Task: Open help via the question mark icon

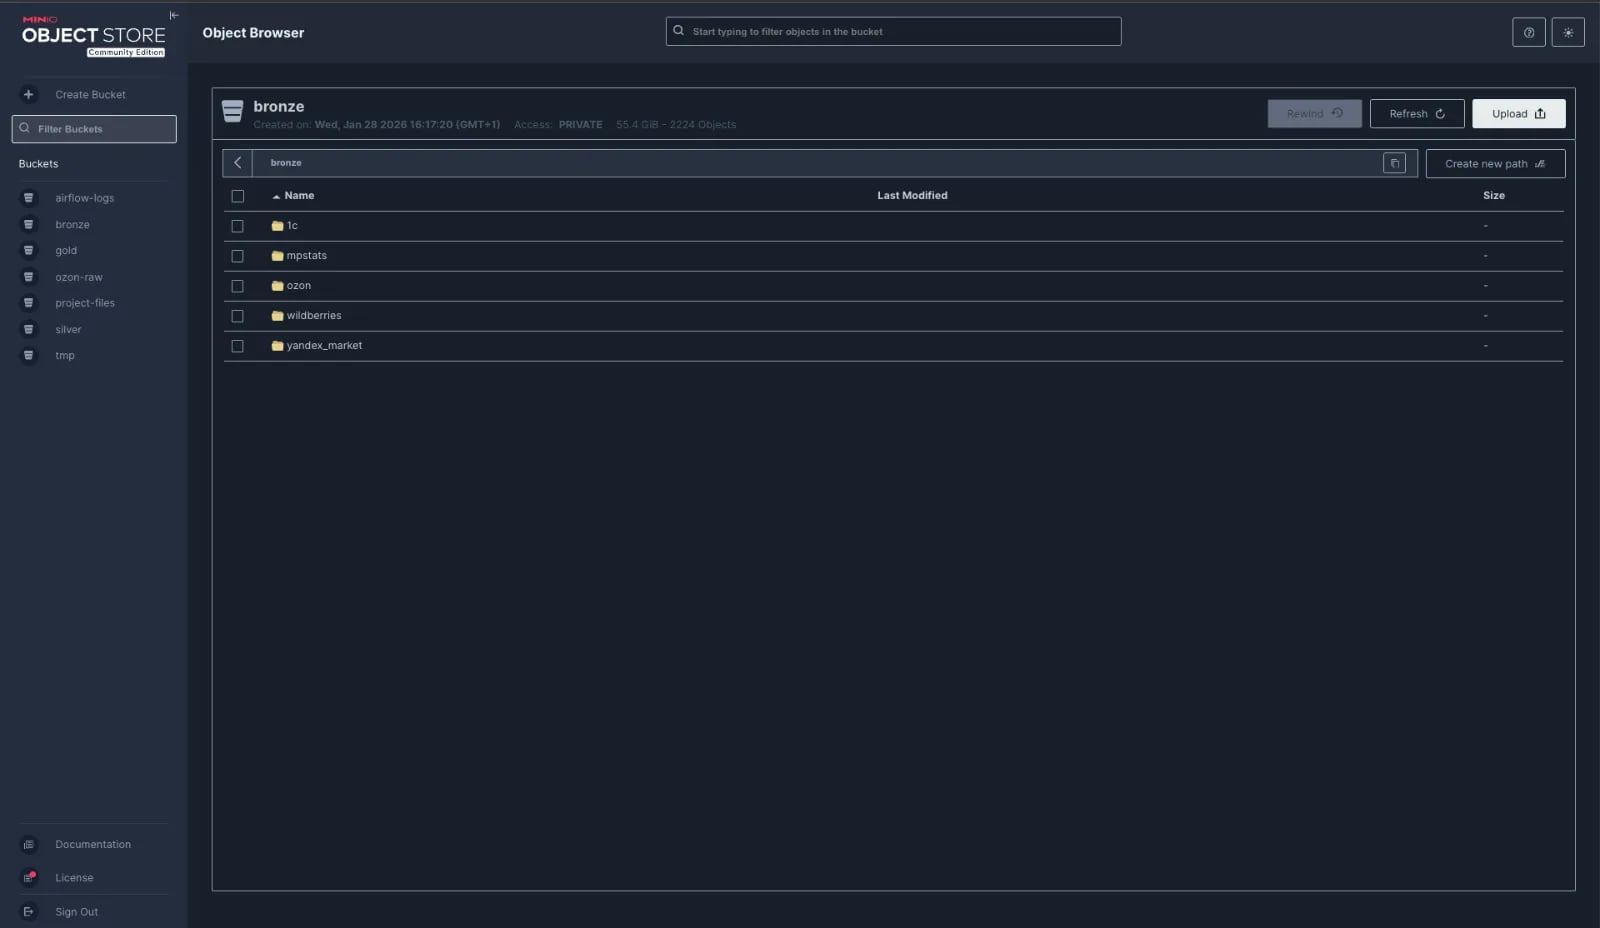Action: coord(1528,32)
